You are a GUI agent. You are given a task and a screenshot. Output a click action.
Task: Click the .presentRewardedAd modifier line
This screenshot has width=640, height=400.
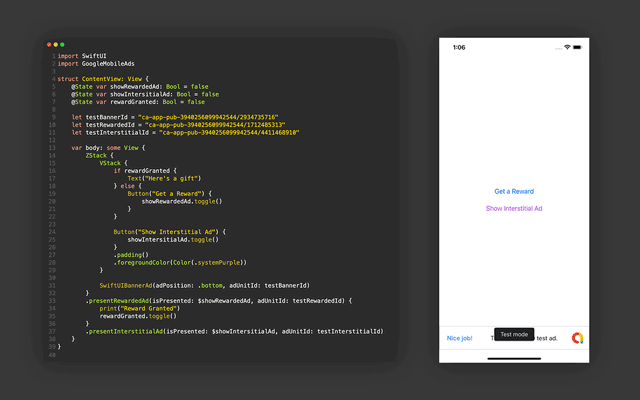219,301
